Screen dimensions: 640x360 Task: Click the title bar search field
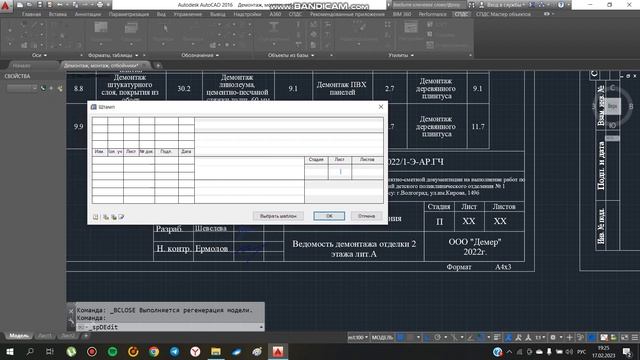pos(428,5)
